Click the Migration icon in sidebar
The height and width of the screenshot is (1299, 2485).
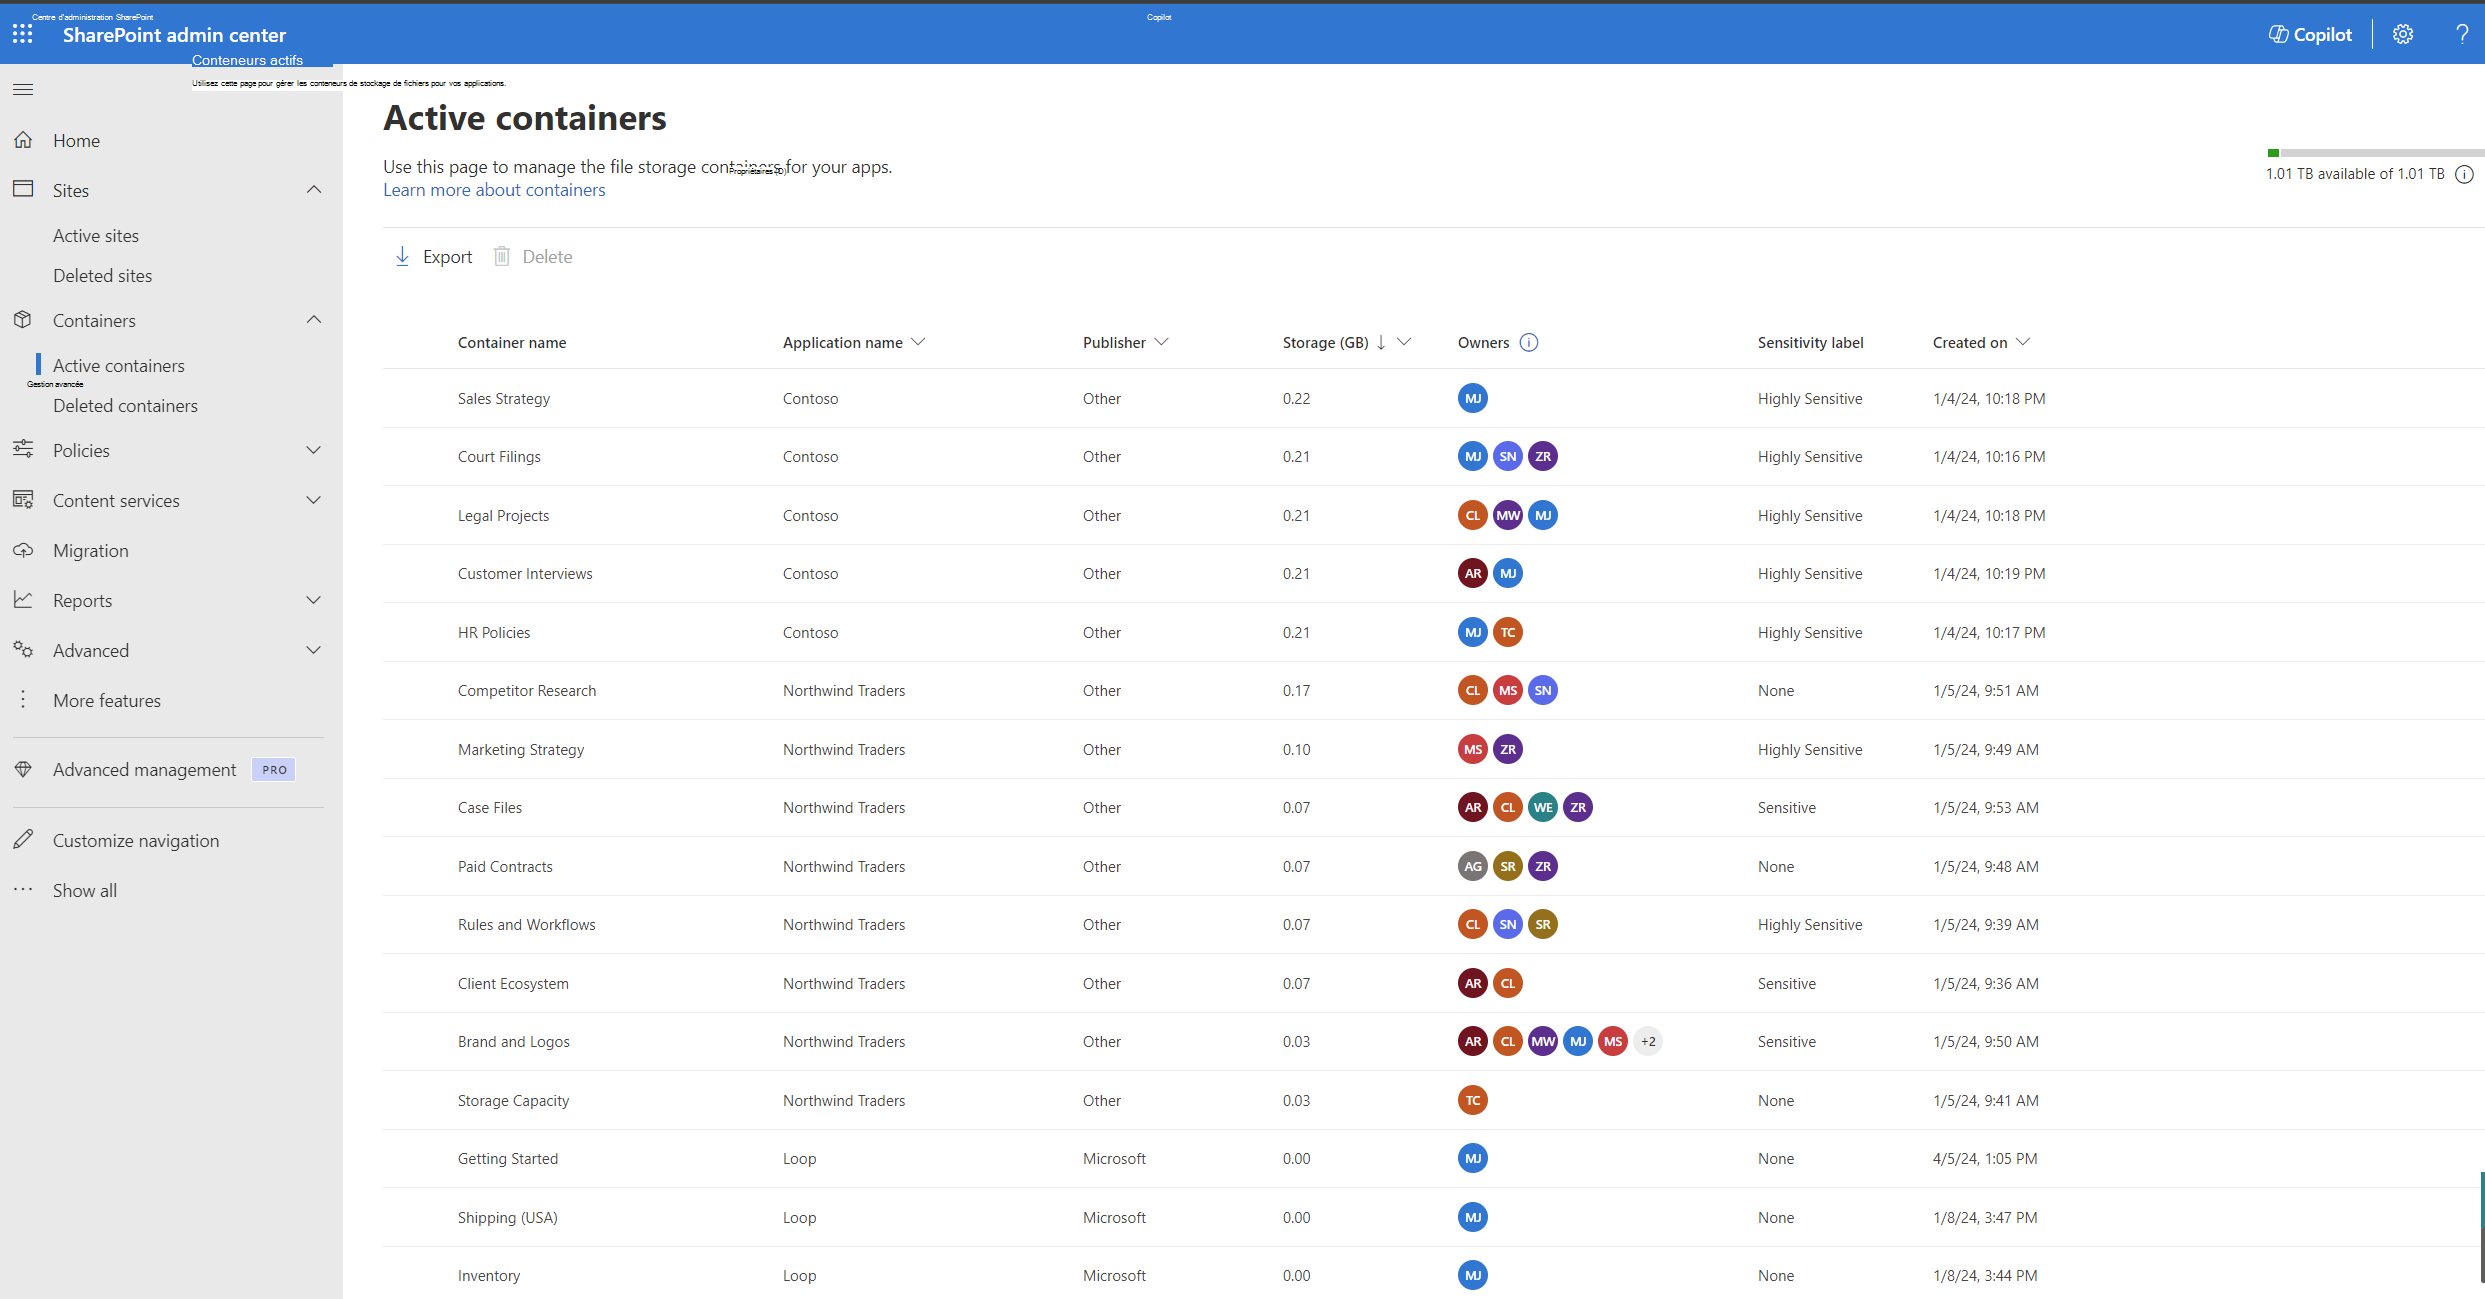coord(25,549)
